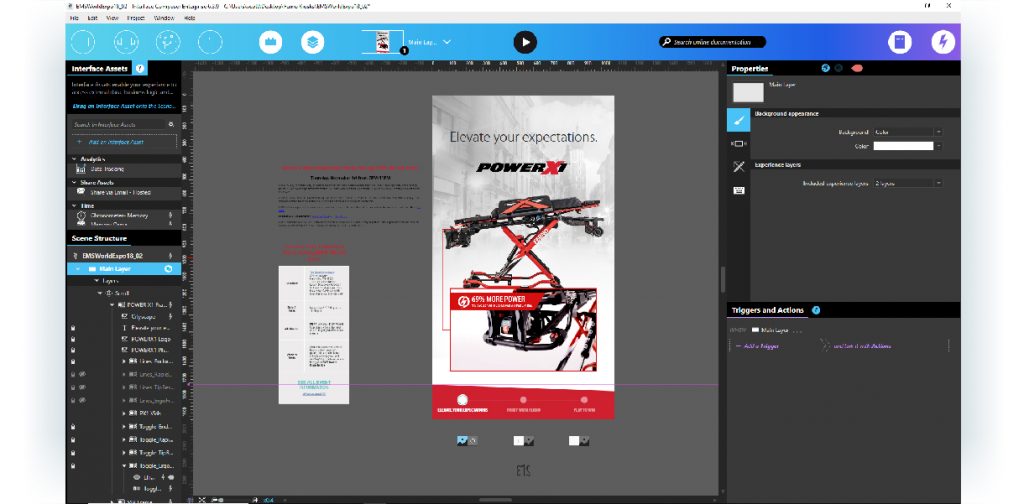Viewport: 1024px width, 504px height.
Task: Toggle lock on Toggle_TipR row
Action: pyautogui.click(x=72, y=452)
